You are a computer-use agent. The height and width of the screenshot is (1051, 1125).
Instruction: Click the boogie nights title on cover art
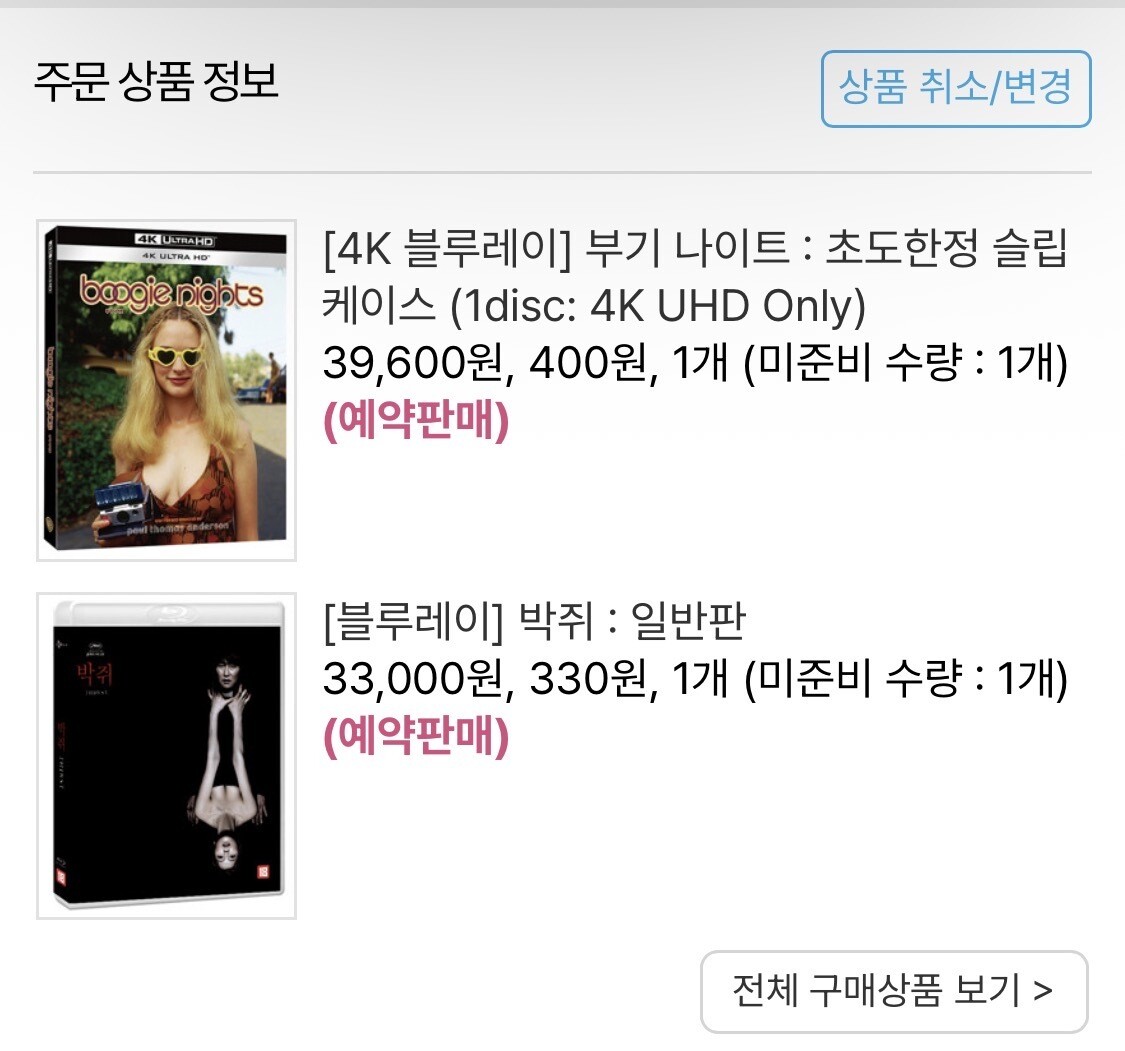tap(171, 293)
